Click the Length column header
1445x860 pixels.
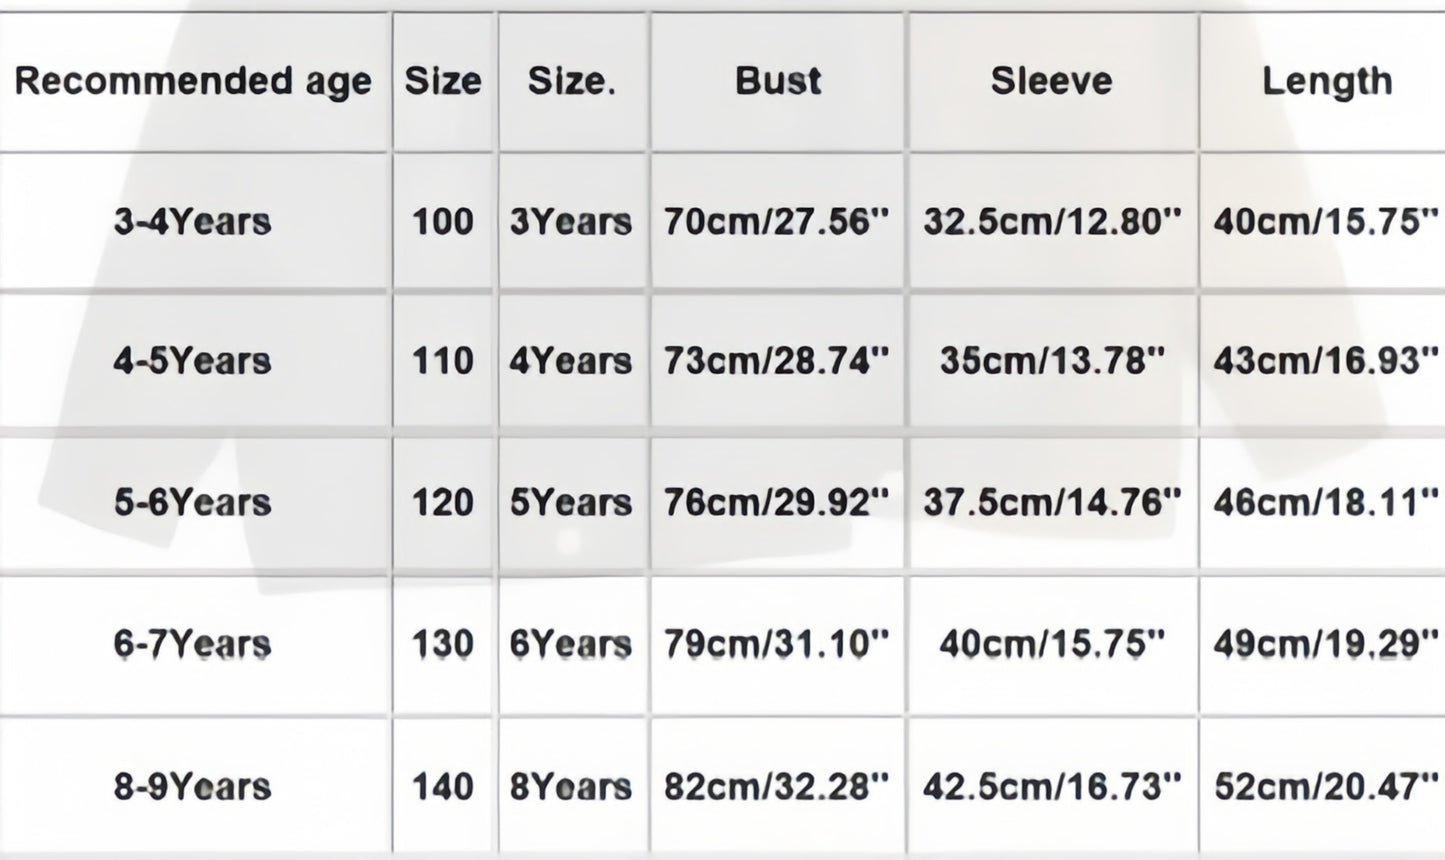point(1326,81)
